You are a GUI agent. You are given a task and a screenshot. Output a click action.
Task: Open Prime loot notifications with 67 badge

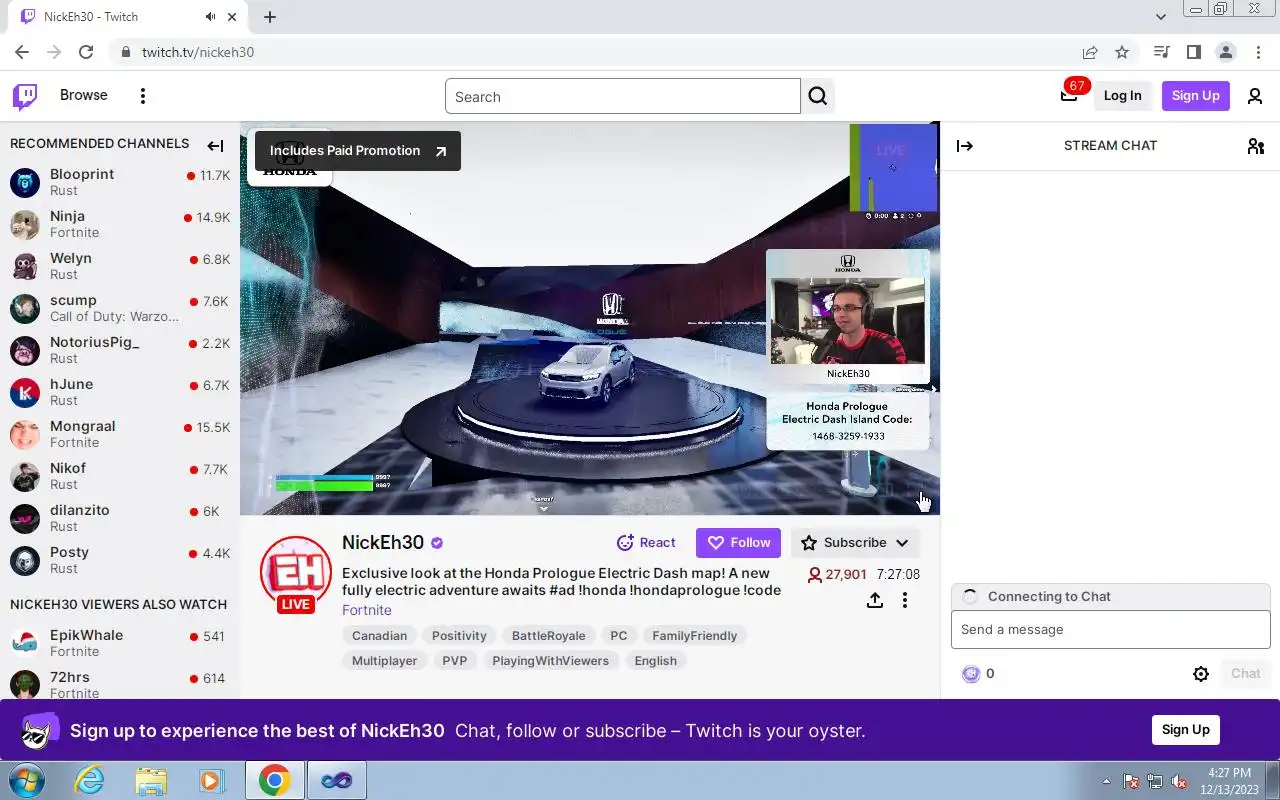pos(1069,95)
